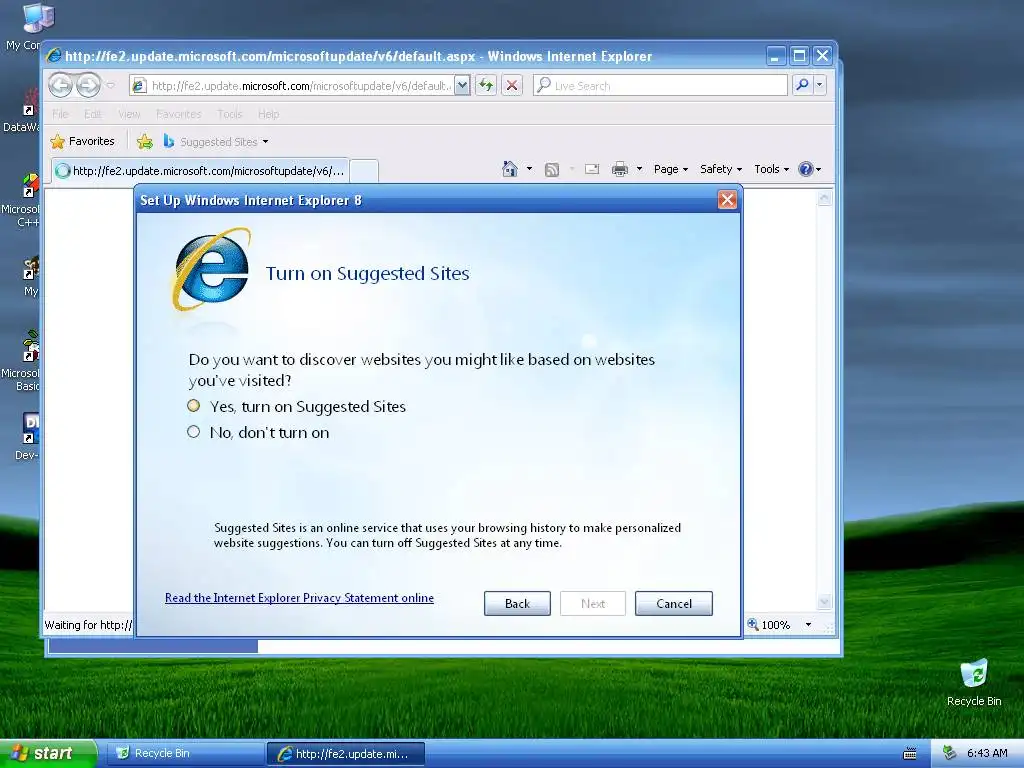Open the Safety command bar menu
Screen dimensions: 1024x768
pos(721,169)
